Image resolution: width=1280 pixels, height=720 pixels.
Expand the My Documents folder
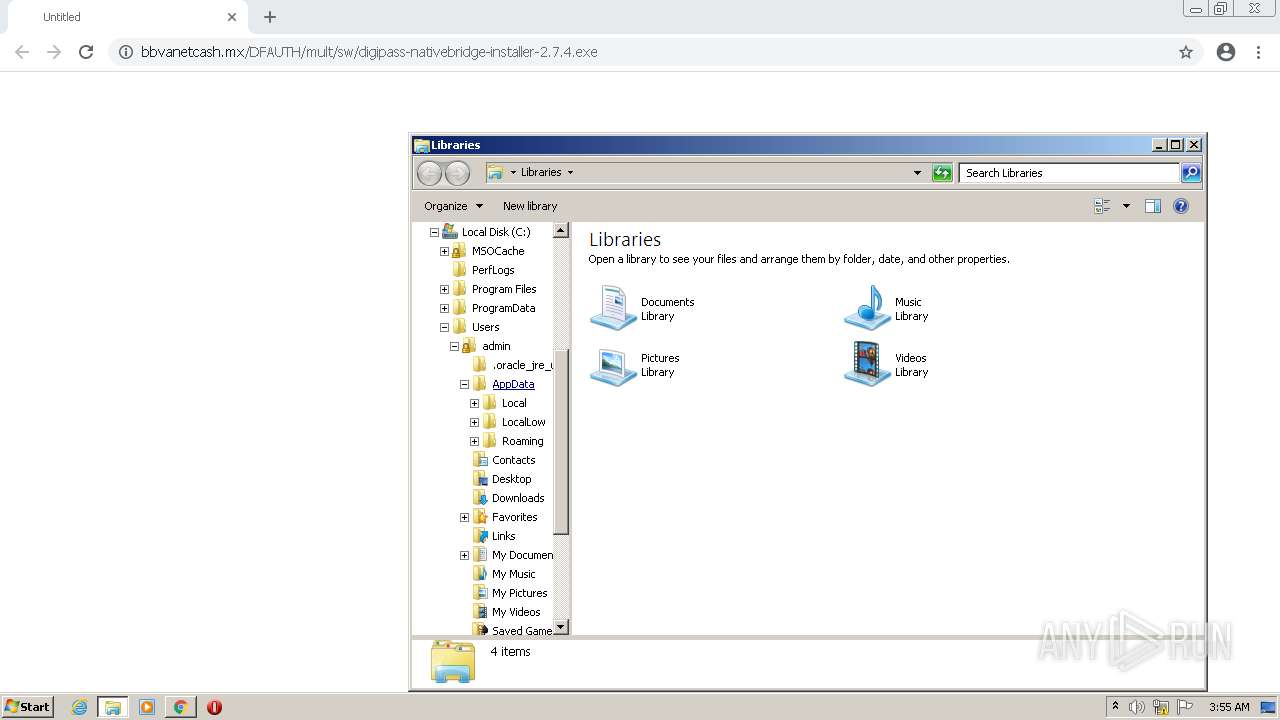tap(464, 555)
